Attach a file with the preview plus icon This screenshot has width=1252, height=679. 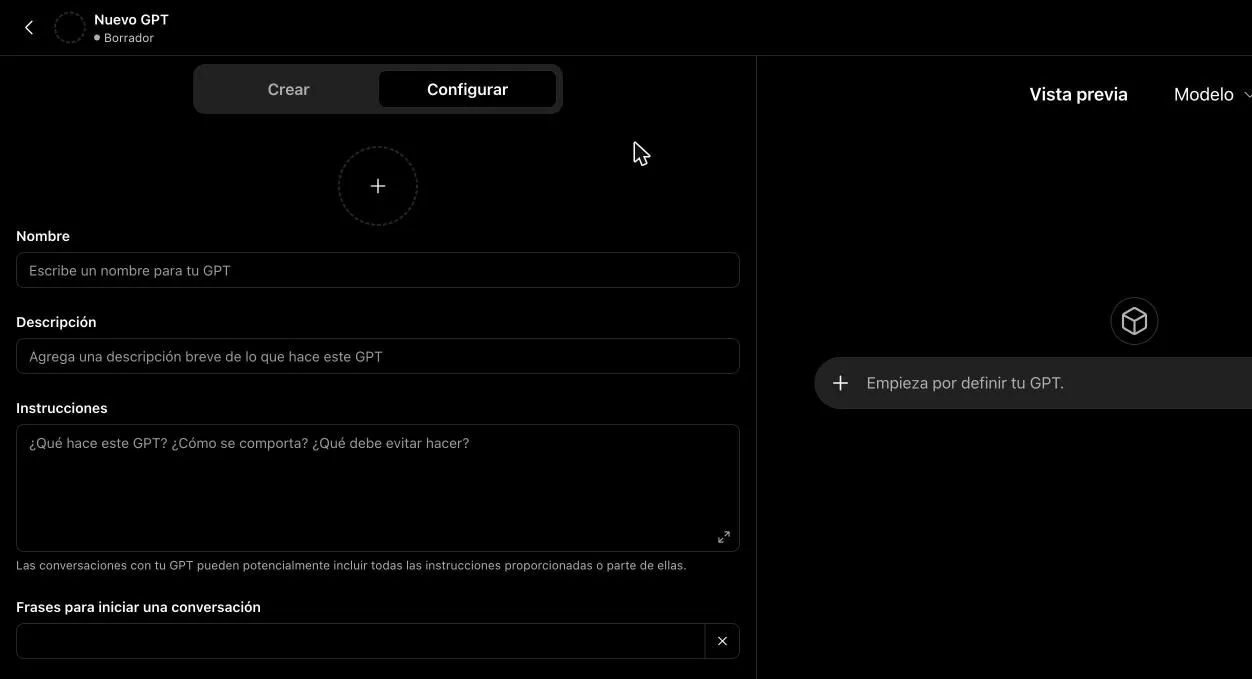click(841, 383)
